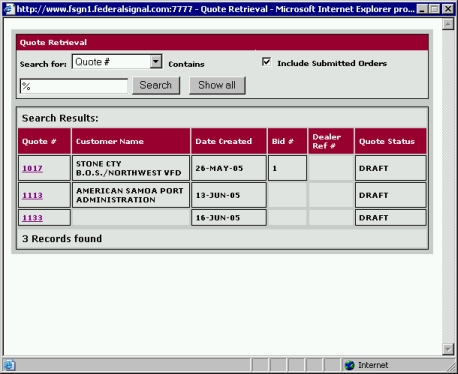This screenshot has height=374, width=458.
Task: Click the Search button
Action: (156, 85)
